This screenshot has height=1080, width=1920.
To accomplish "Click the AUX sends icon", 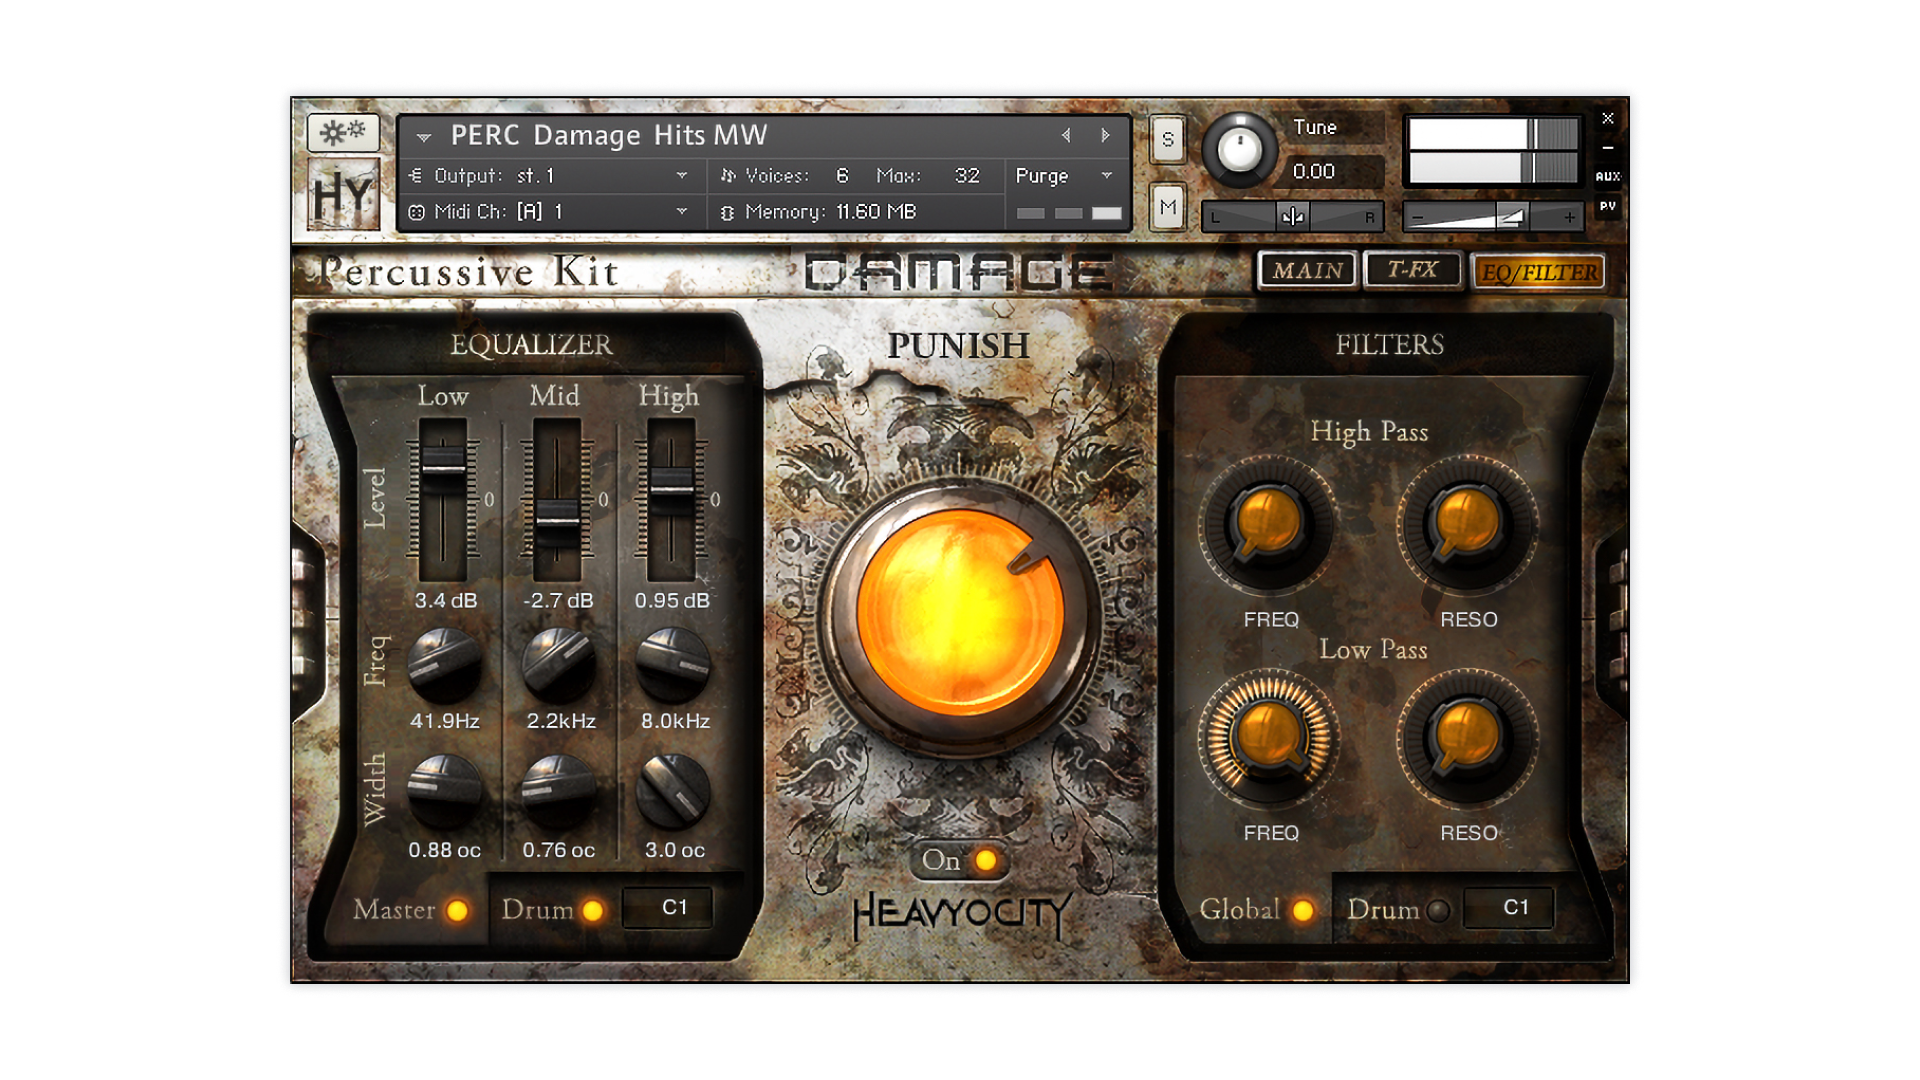I will (1607, 176).
